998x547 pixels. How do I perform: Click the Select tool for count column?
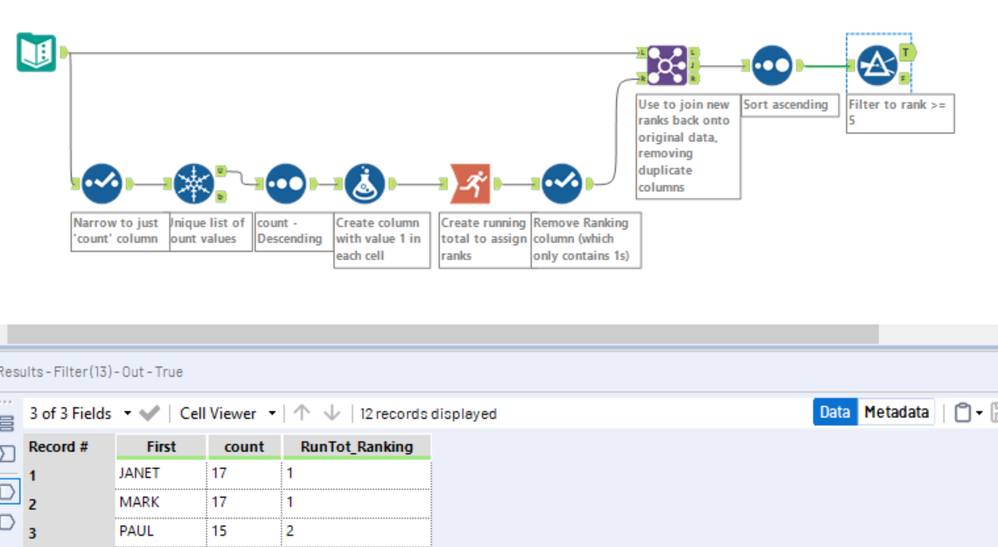pyautogui.click(x=102, y=183)
